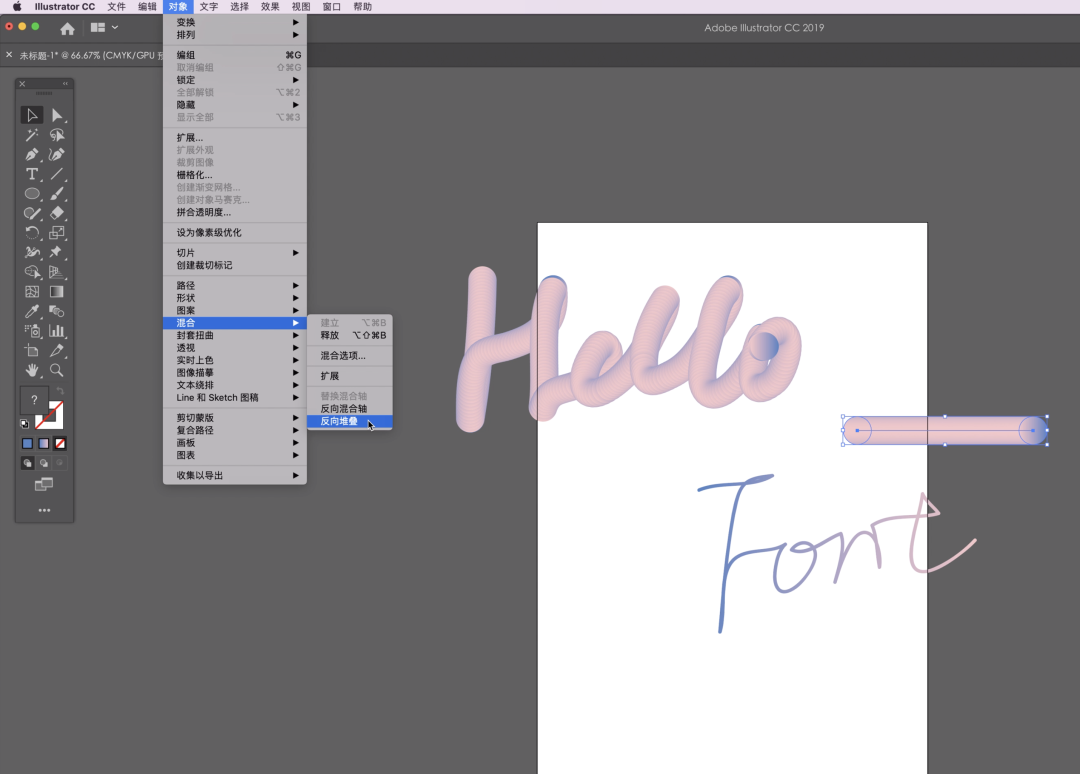Select the Direct Selection tool
1080x774 pixels.
[x=57, y=115]
